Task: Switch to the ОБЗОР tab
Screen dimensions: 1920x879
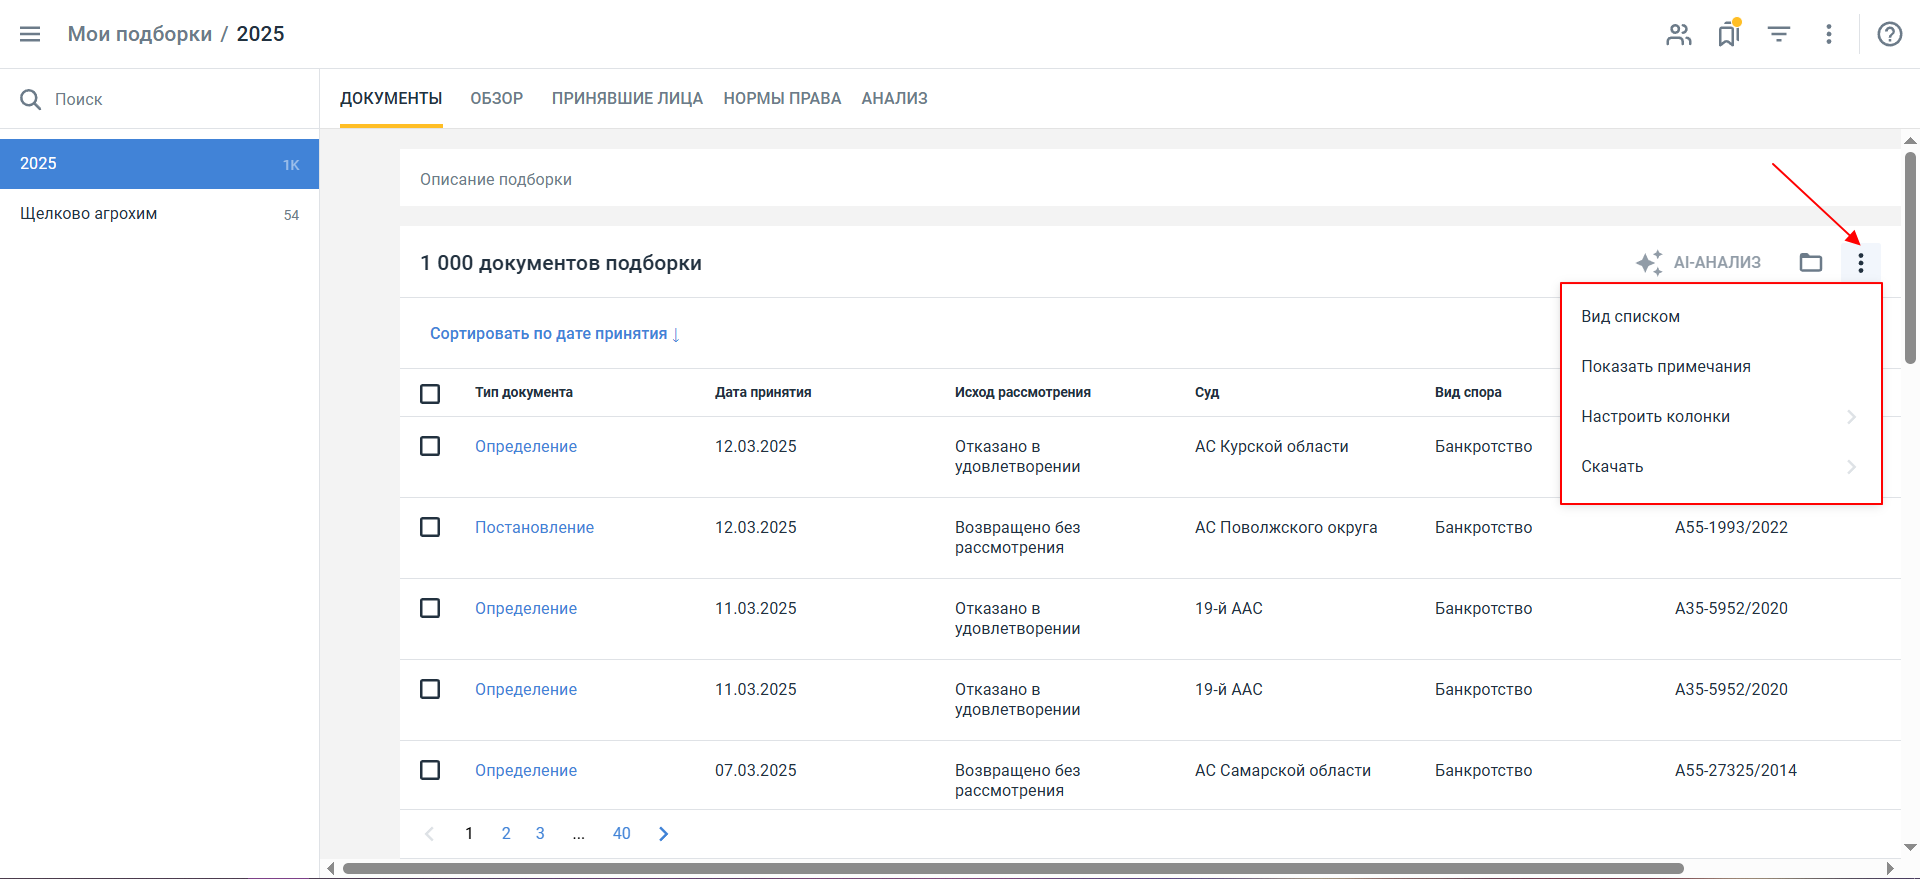Action: coord(496,98)
